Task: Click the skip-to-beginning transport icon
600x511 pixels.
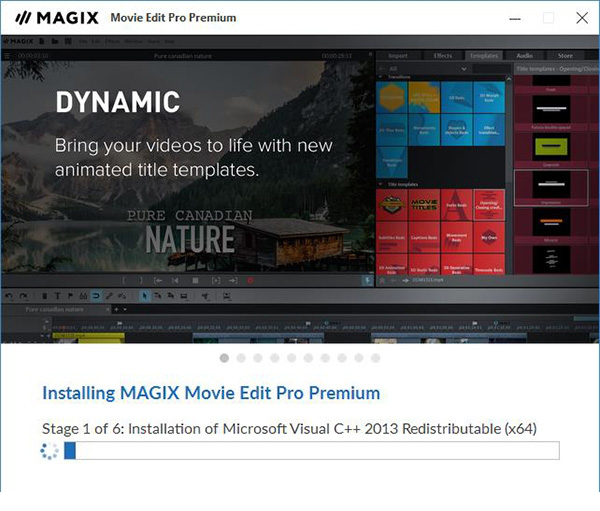Action: point(175,281)
